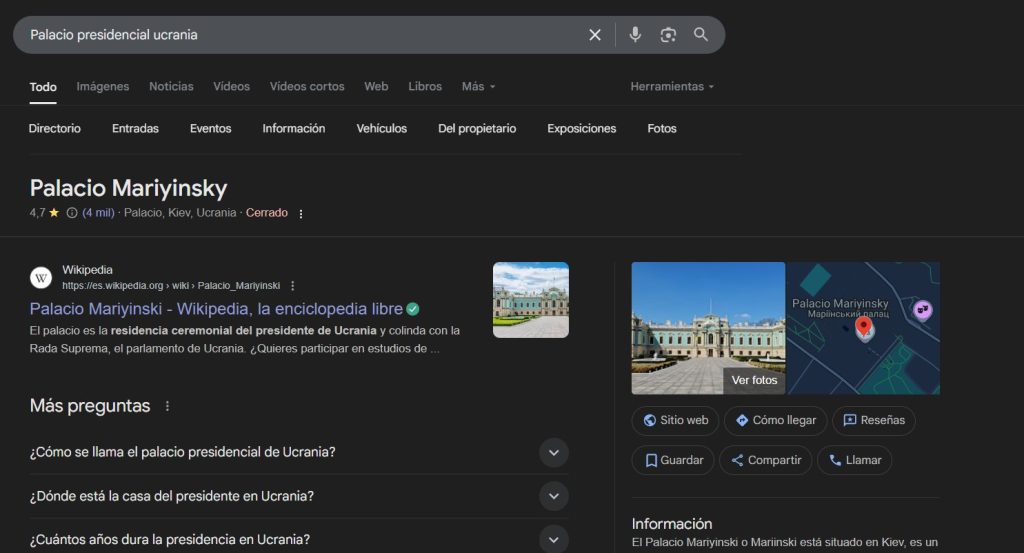Open the Reseñas button
The height and width of the screenshot is (553, 1024).
tap(874, 420)
